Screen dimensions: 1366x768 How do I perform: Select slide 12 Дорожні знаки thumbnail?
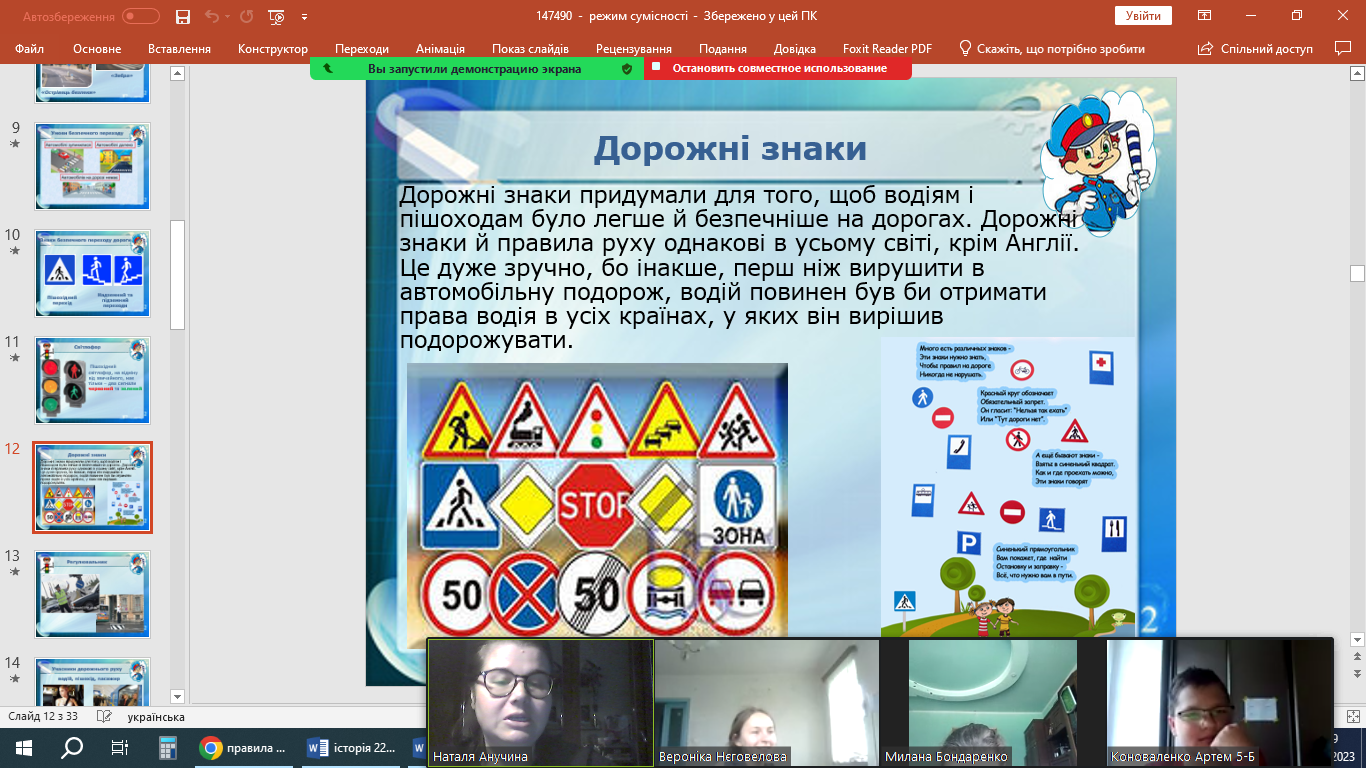coord(92,487)
